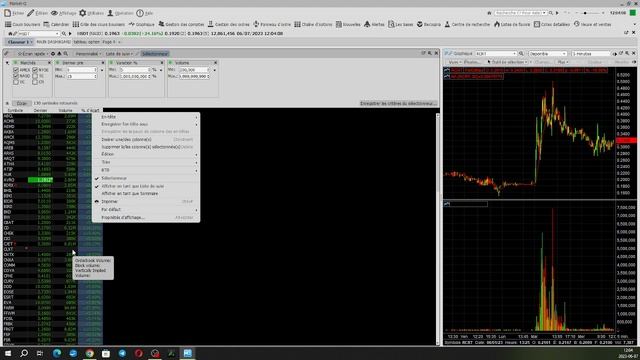Image resolution: width=640 pixels, height=360 pixels.
Task: Click Dernier prix Min input field
Action: point(81,70)
